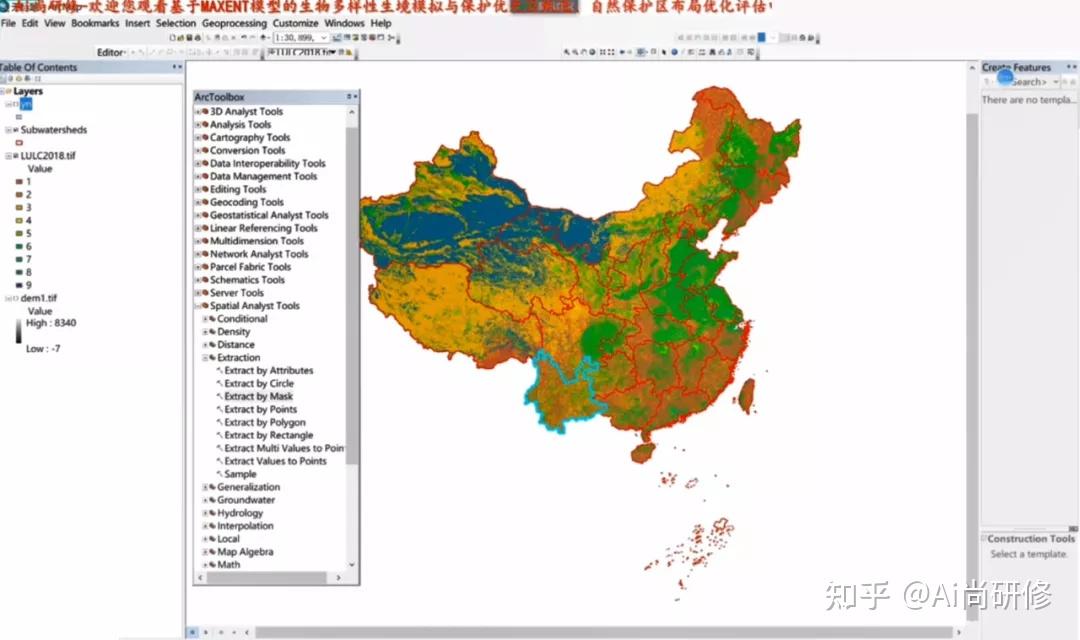The image size is (1080, 640).
Task: Click the Full Extent globe icon
Action: tap(592, 52)
